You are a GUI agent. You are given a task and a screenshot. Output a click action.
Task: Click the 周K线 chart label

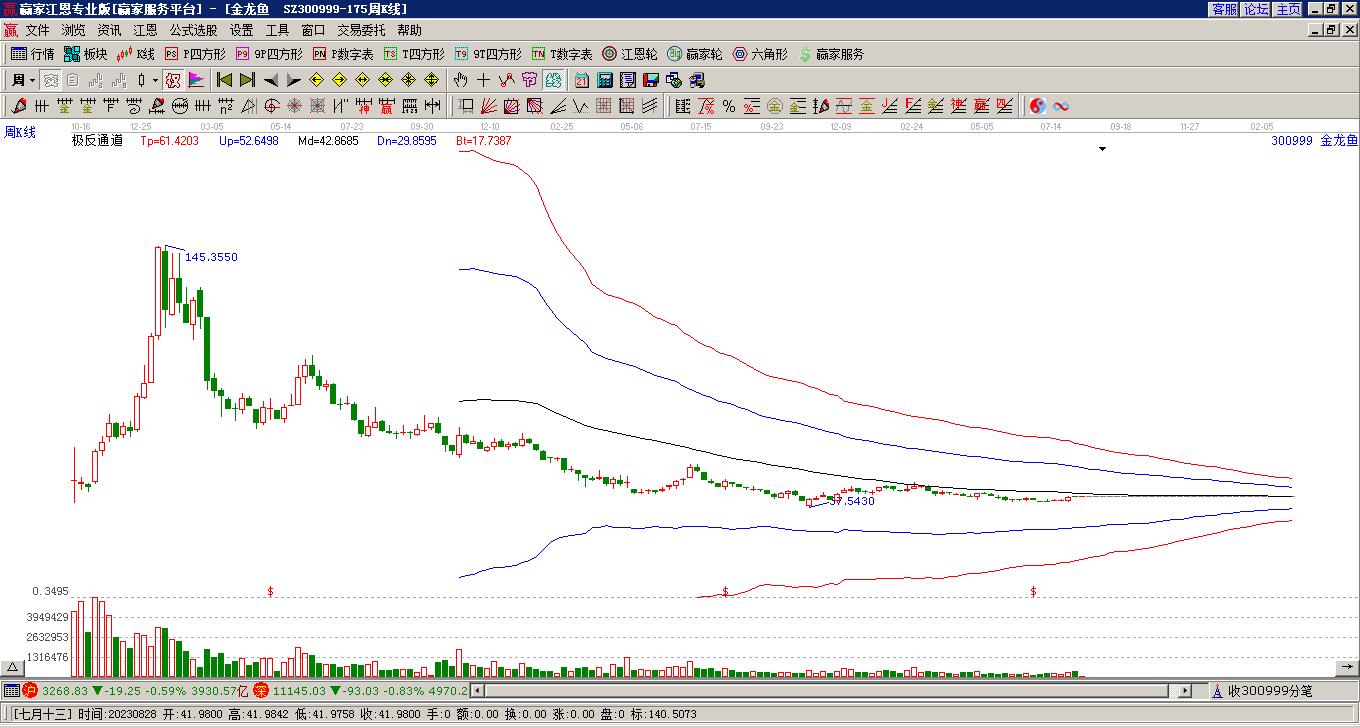tap(20, 133)
